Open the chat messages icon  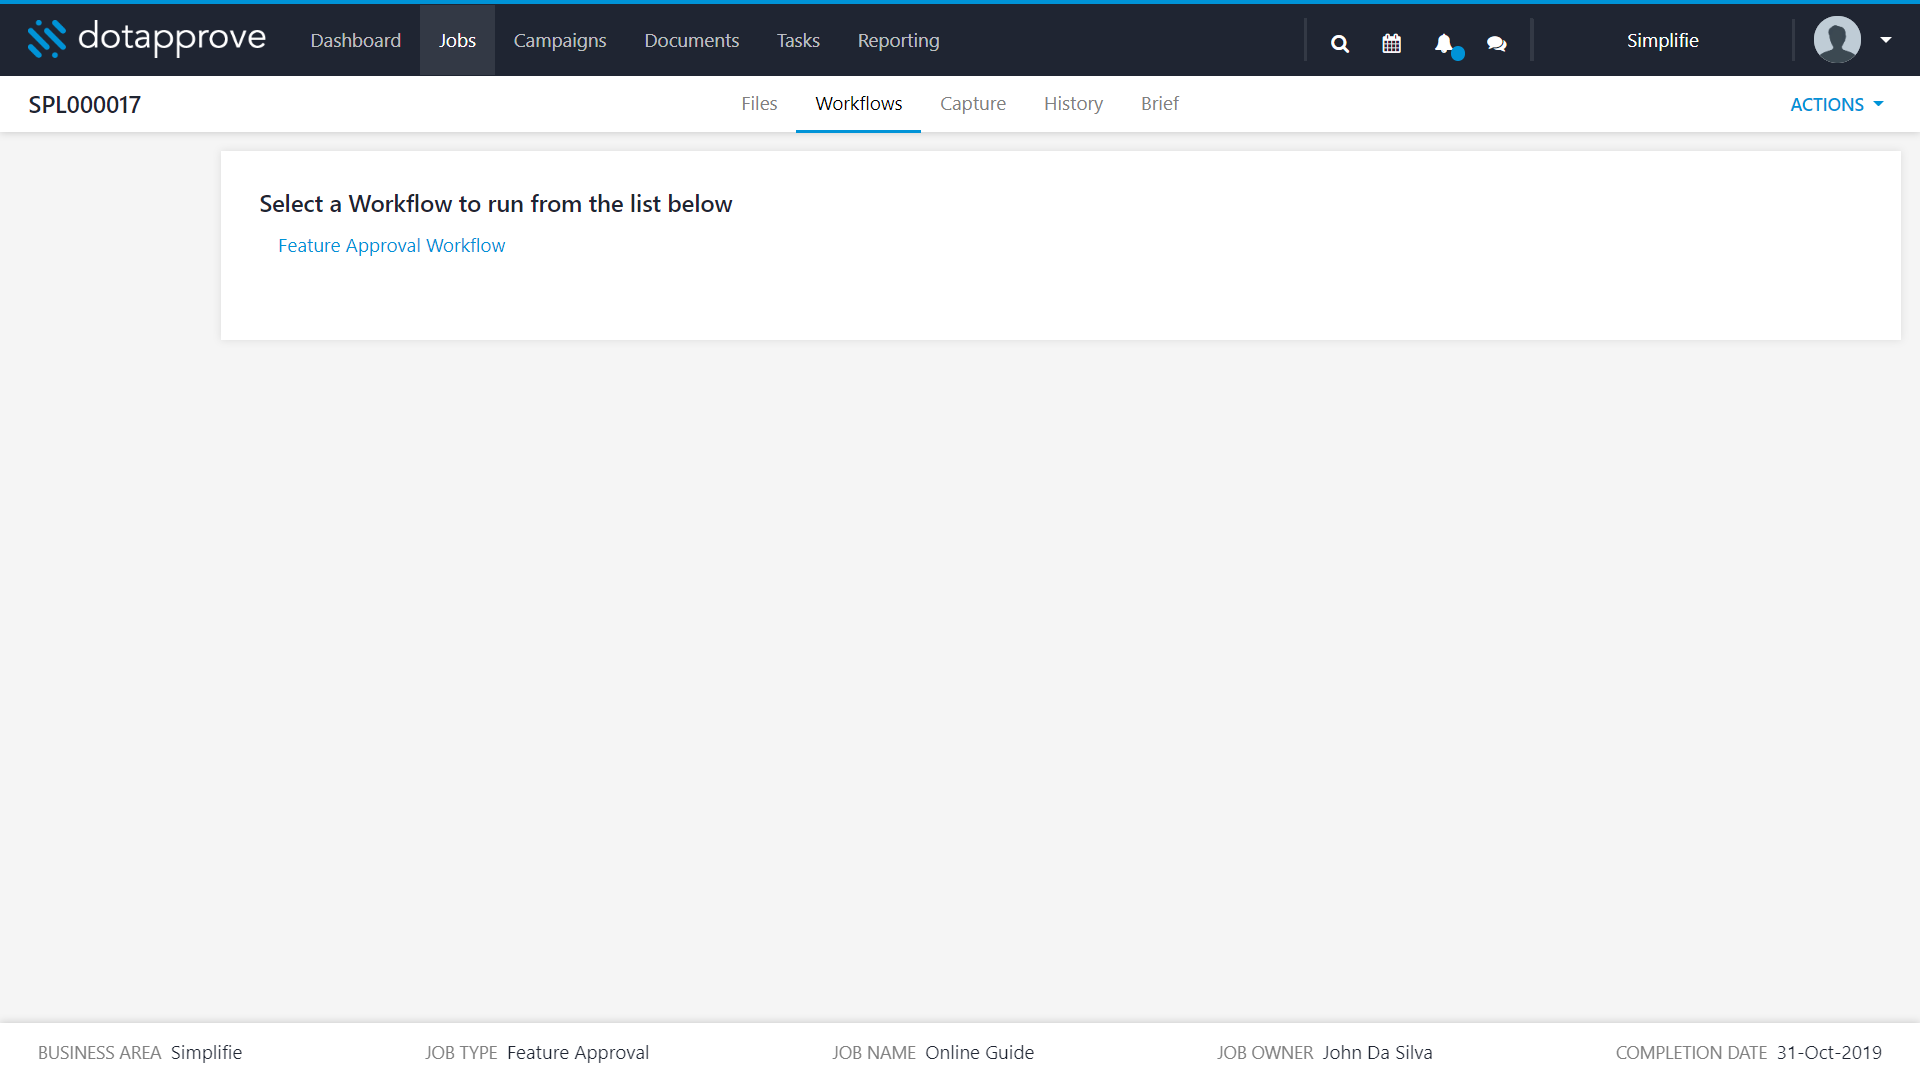click(x=1496, y=43)
